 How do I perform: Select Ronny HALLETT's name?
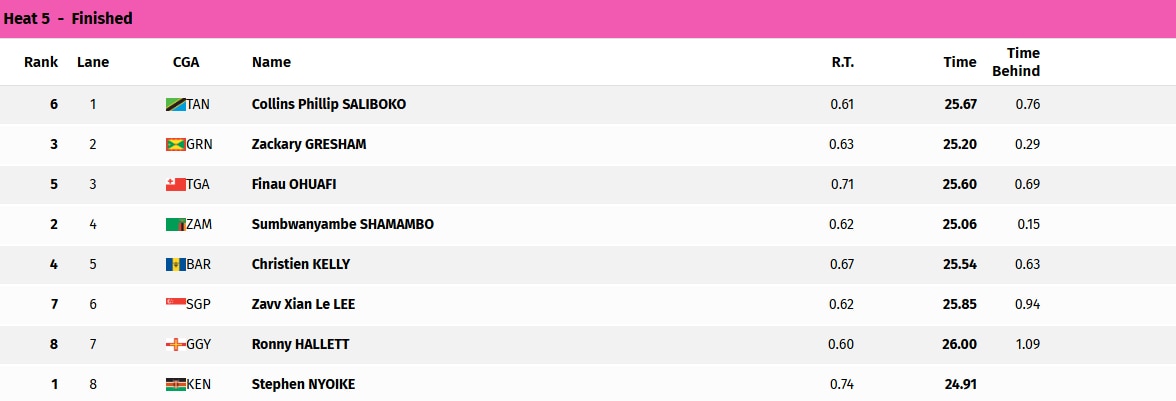click(301, 345)
